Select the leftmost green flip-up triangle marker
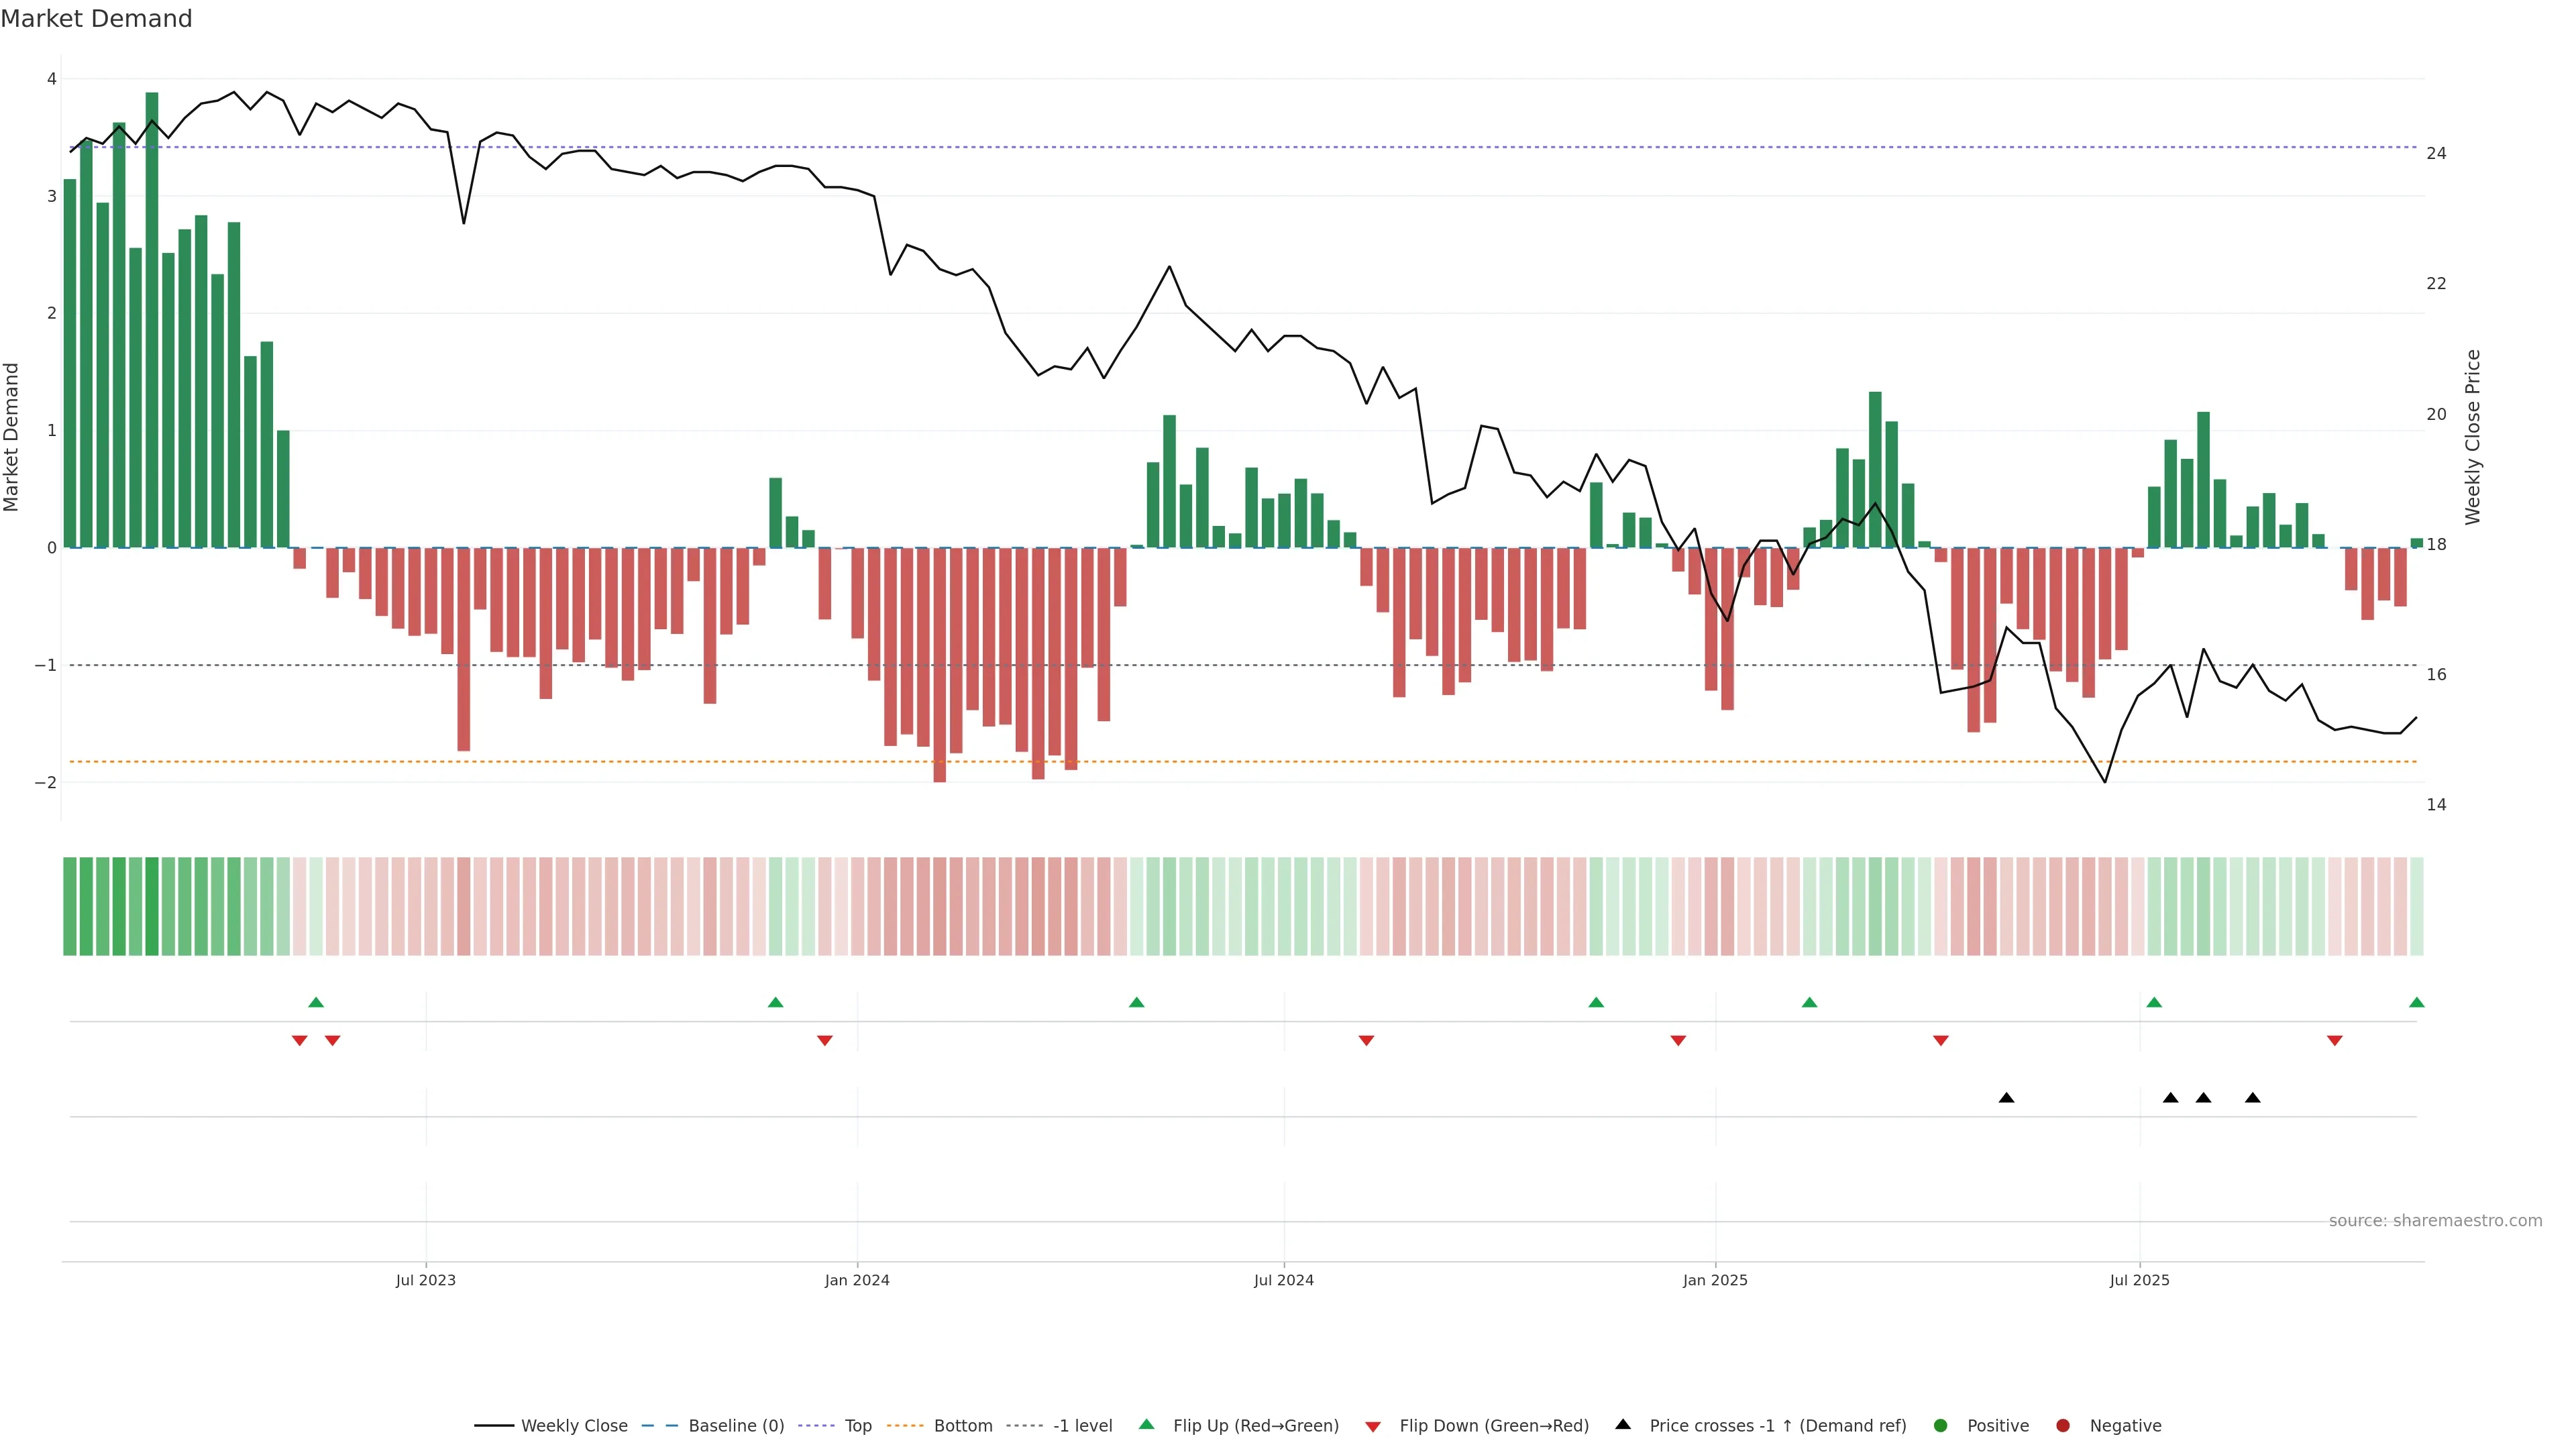 coord(316,1002)
